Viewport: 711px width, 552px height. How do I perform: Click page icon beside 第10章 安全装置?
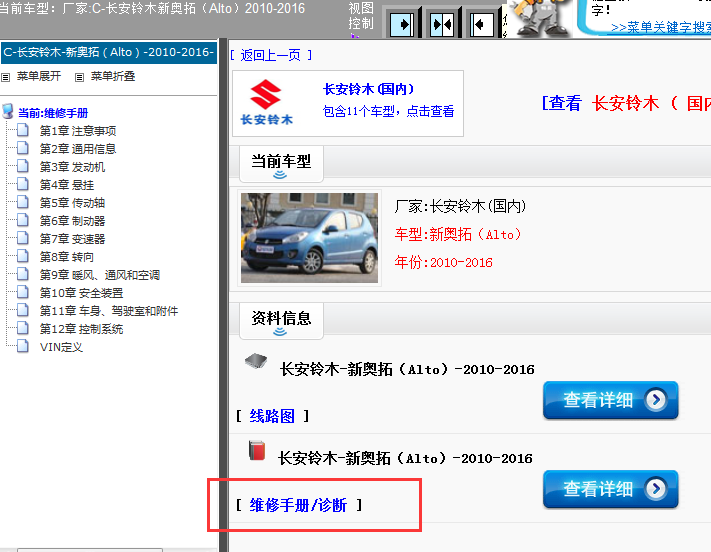(23, 292)
